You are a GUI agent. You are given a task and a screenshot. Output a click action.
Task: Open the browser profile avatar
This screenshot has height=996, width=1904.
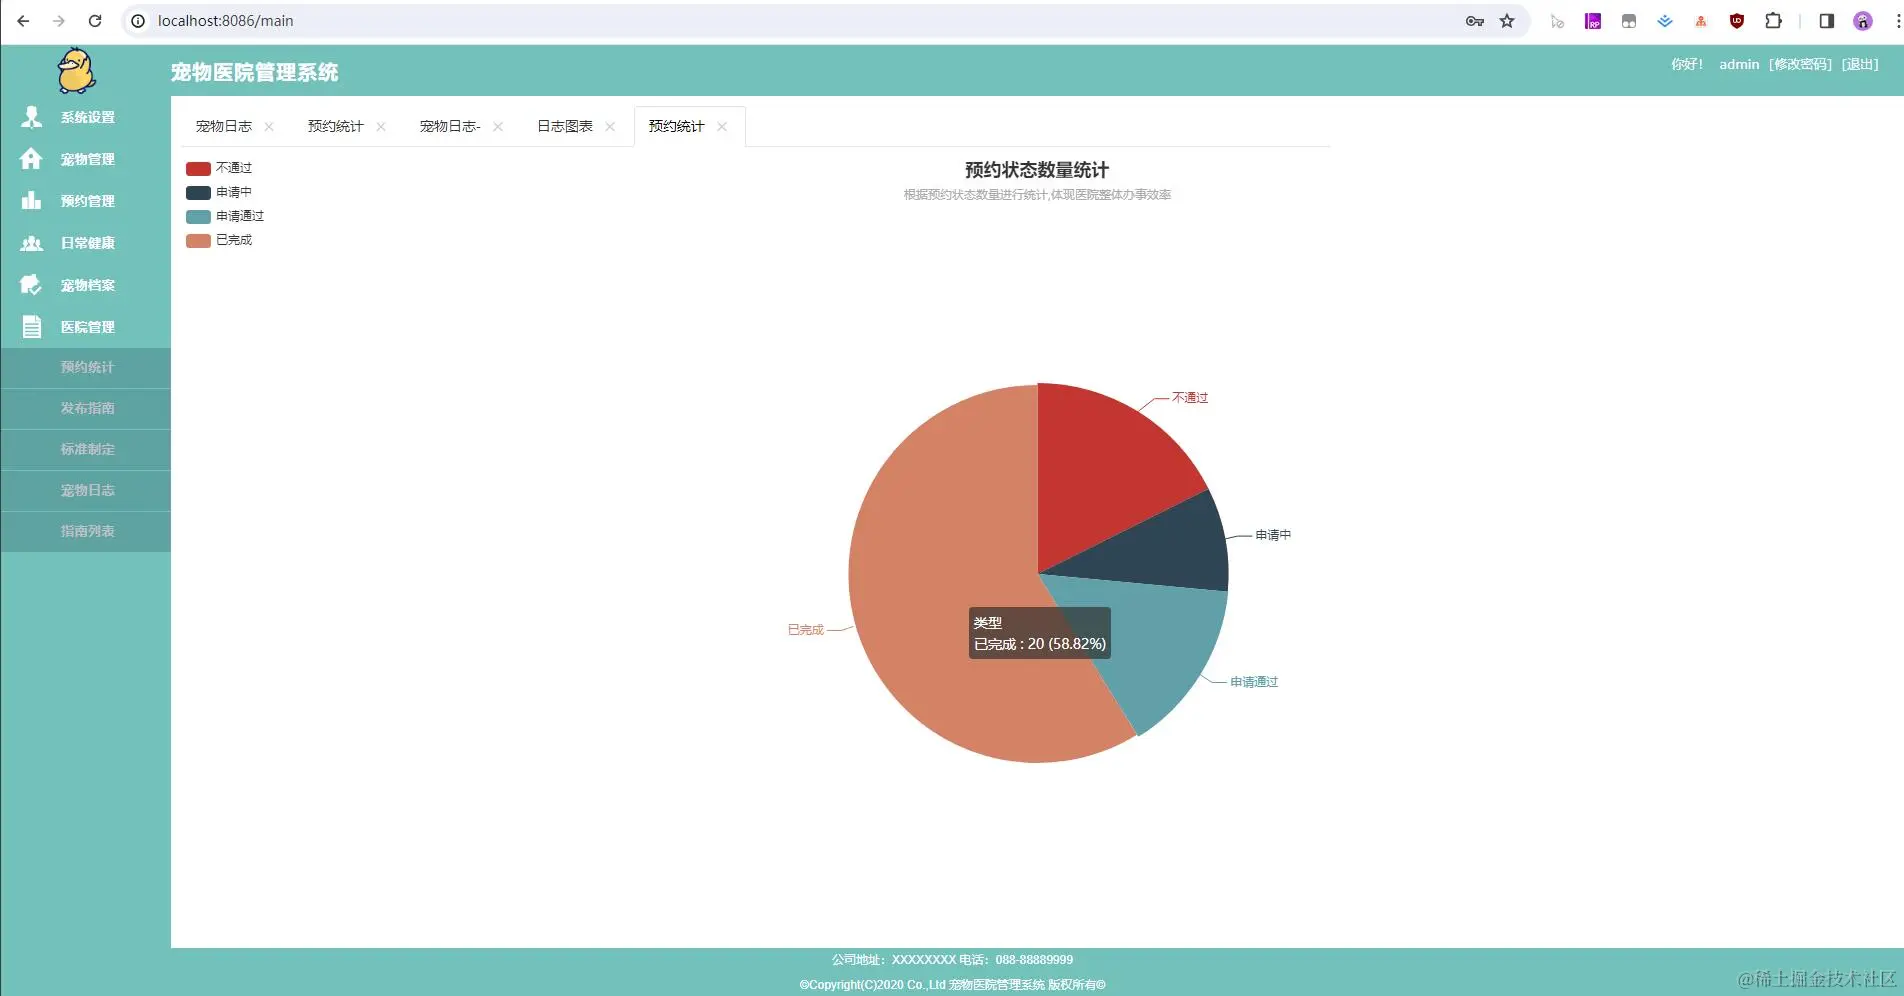click(x=1862, y=21)
